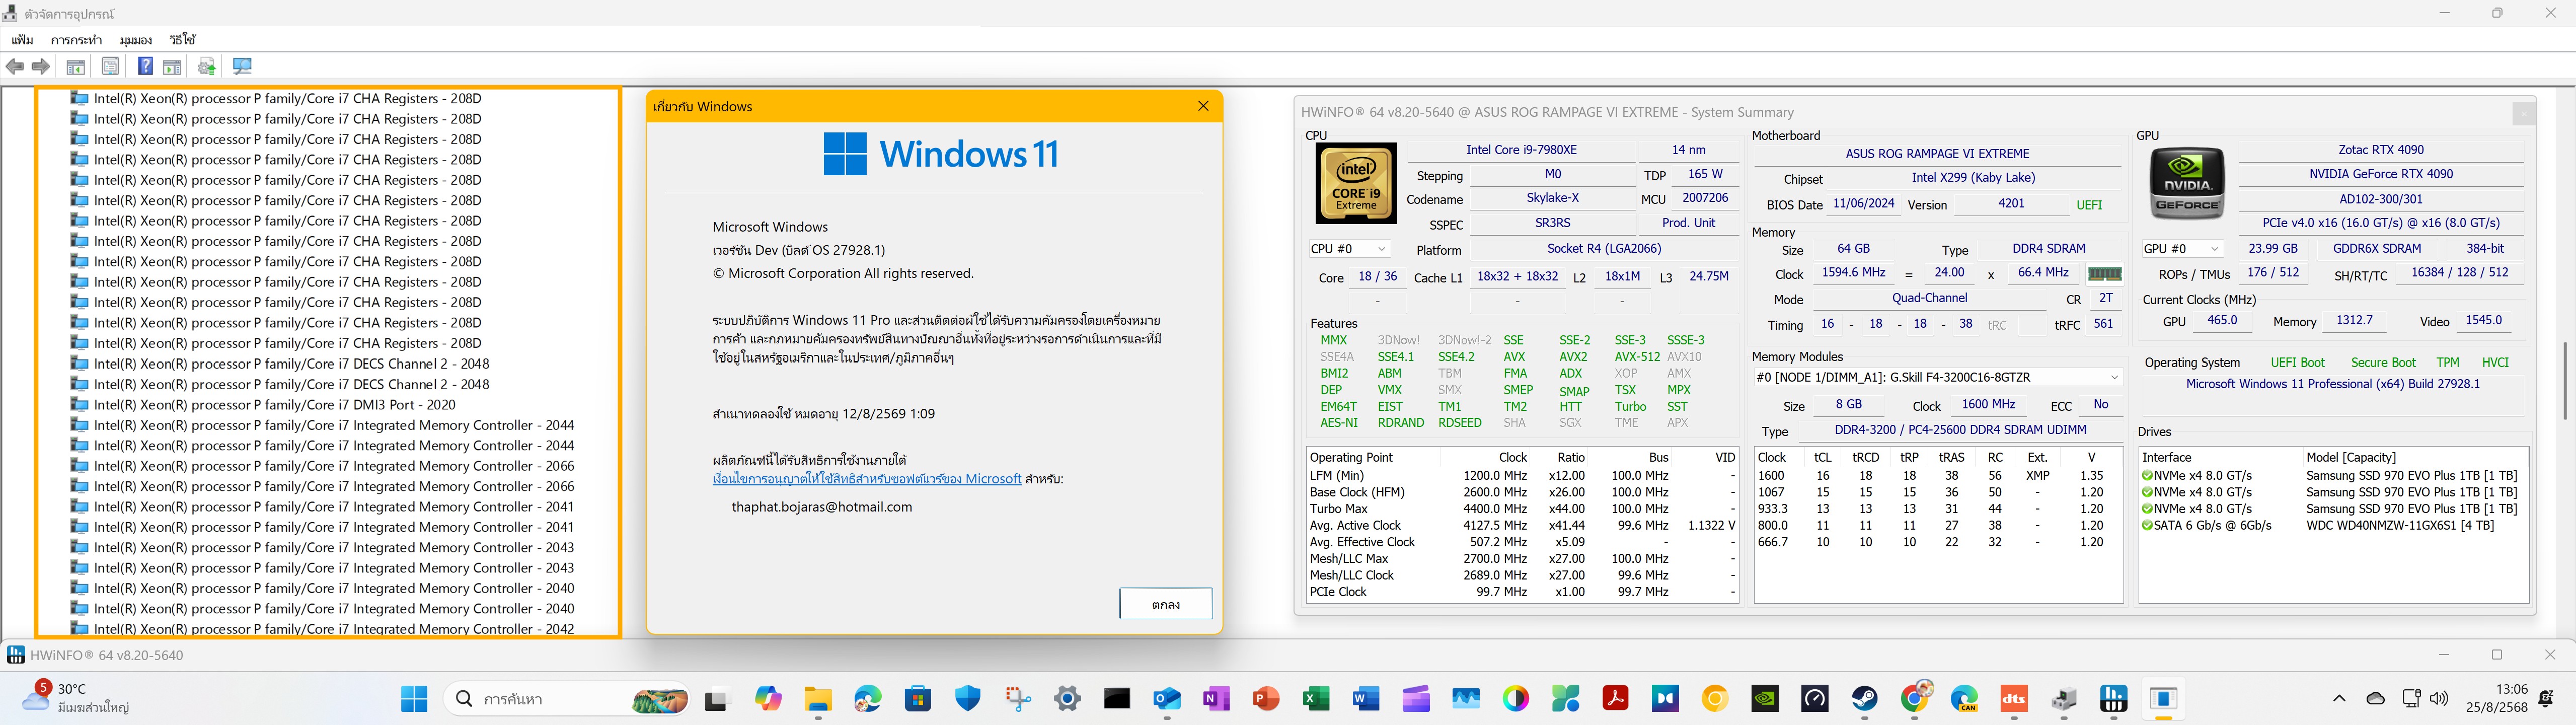Click show/hide console tree icon
2576x725 pixels.
75,66
